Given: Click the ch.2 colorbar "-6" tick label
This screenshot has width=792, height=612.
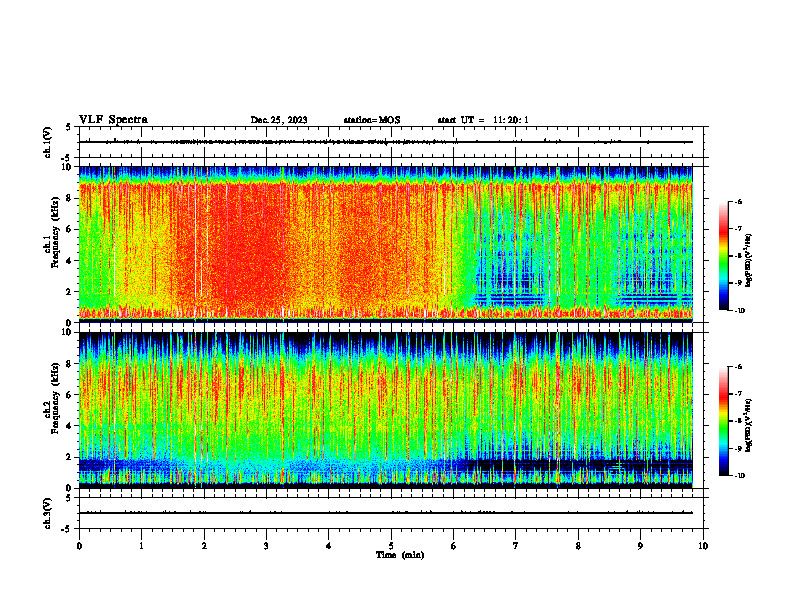Looking at the screenshot, I should (738, 367).
